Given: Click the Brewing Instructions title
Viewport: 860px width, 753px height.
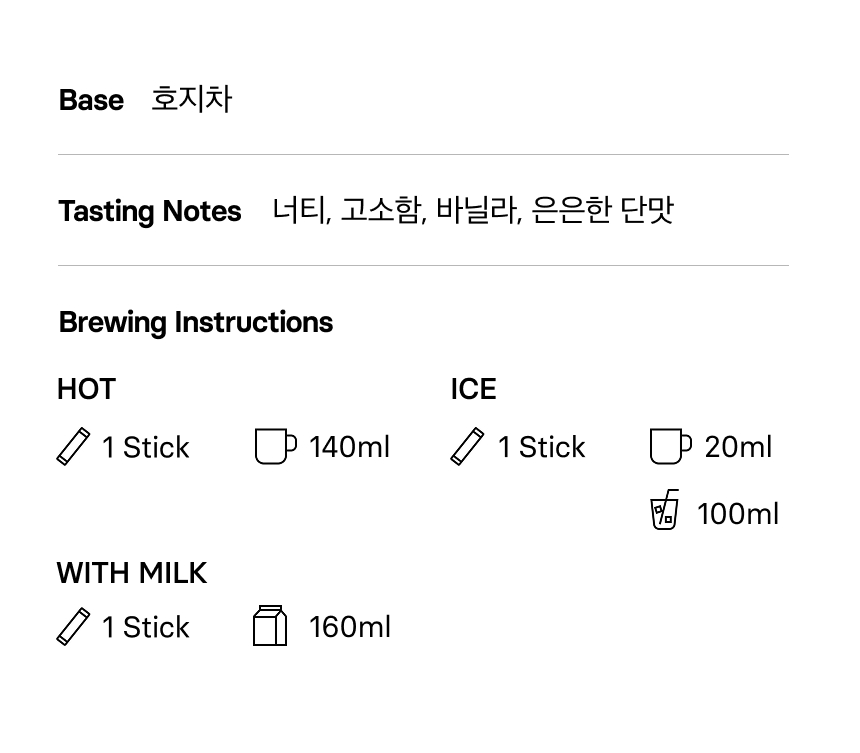Looking at the screenshot, I should [195, 322].
